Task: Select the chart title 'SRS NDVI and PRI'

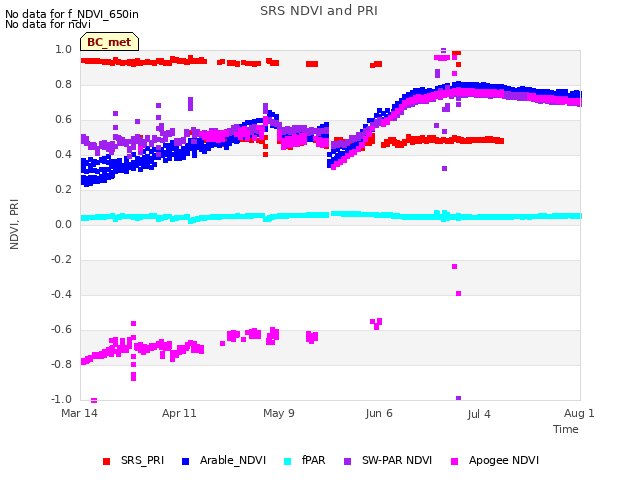Action: [x=319, y=11]
